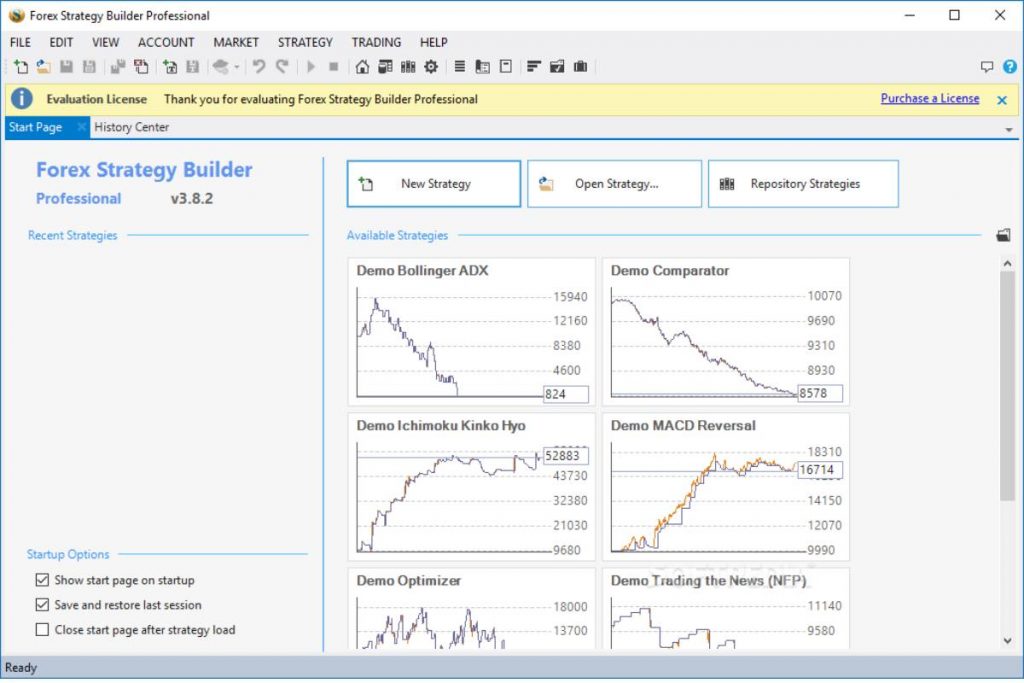This screenshot has width=1024, height=683.
Task: Click the new strategy toolbar icon
Action: [x=21, y=67]
